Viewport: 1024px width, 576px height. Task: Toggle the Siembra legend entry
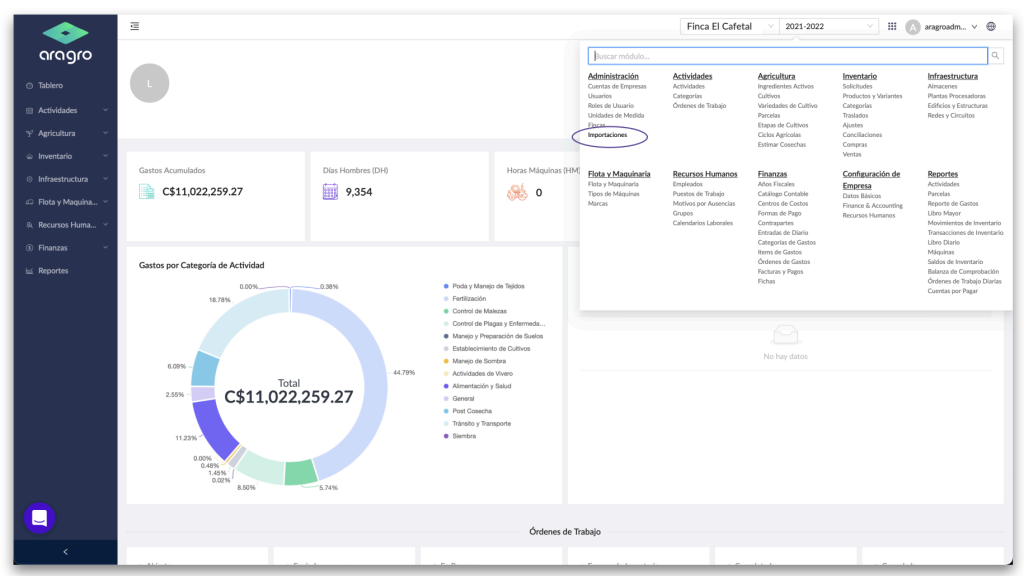460,436
